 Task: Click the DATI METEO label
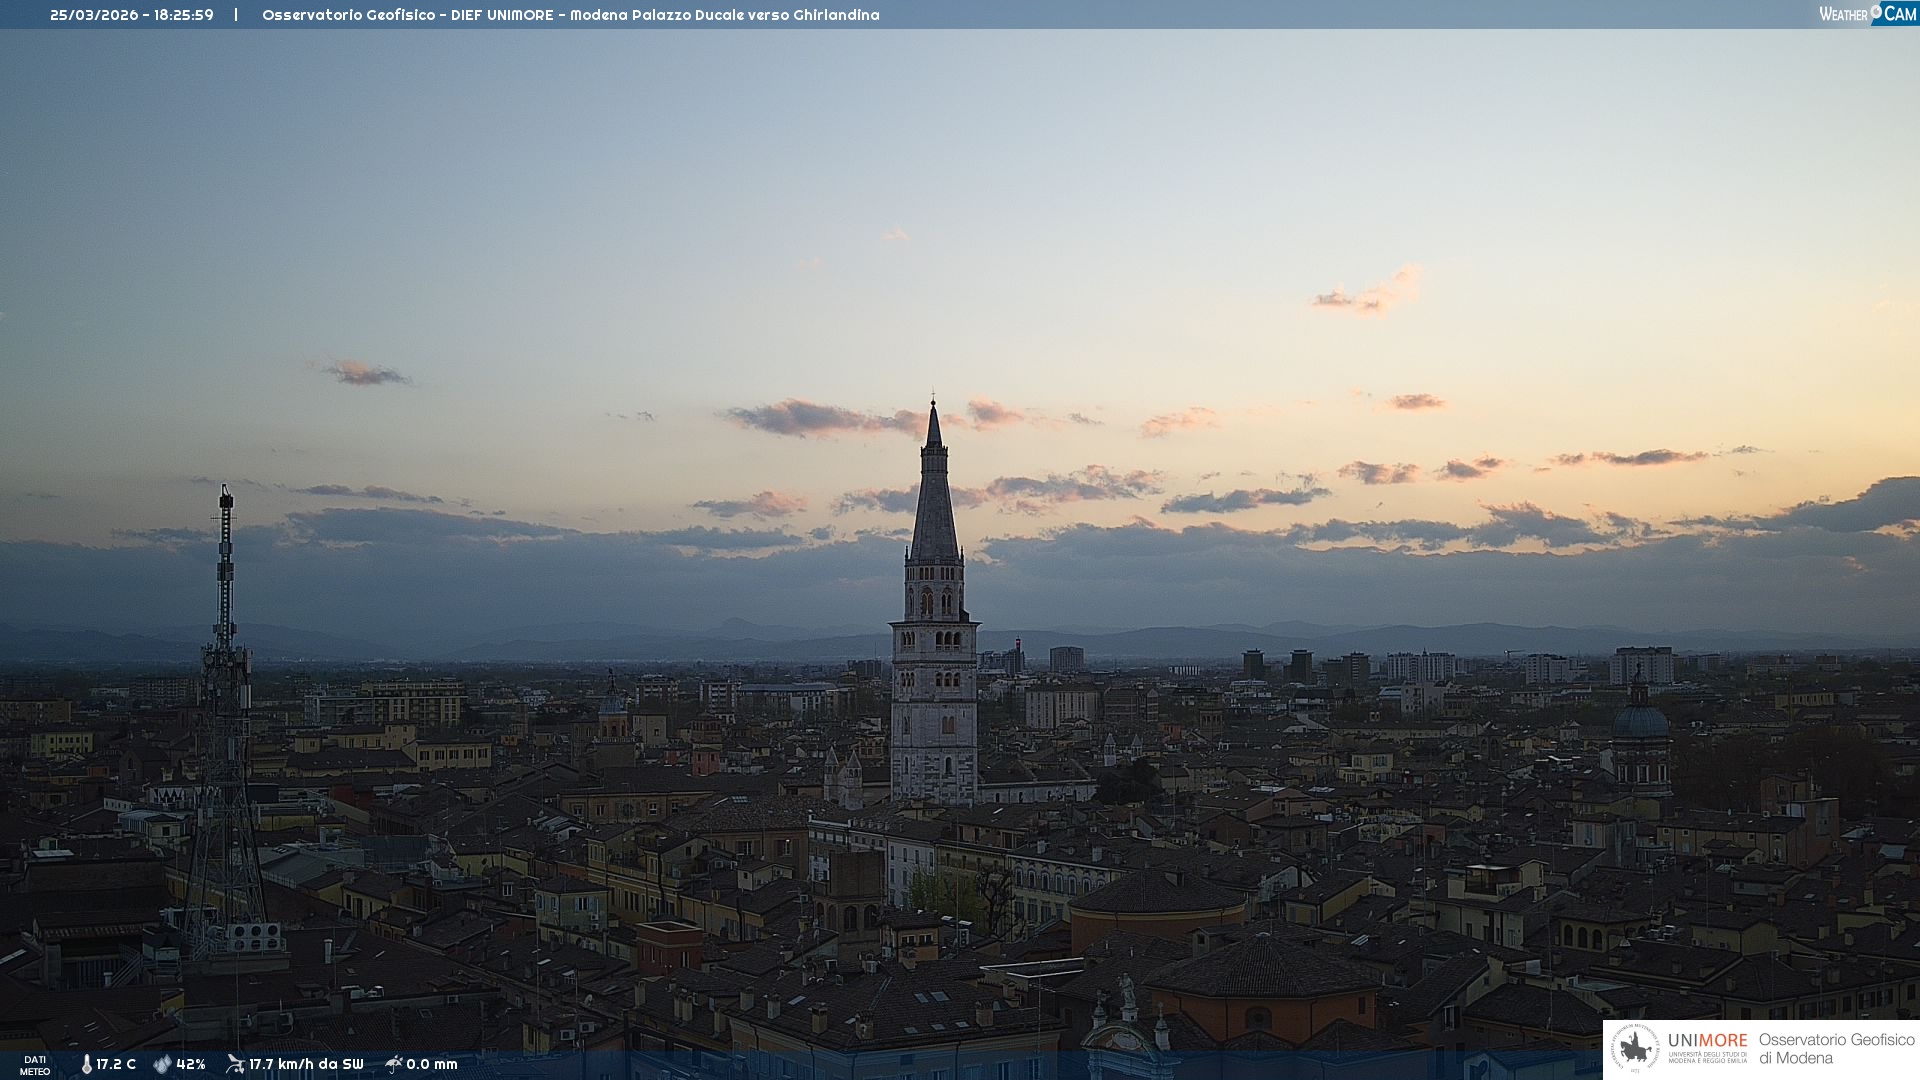35,1065
